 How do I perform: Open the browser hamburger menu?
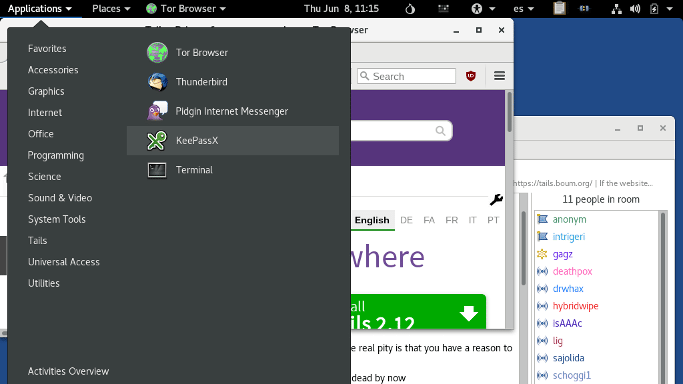coord(499,76)
